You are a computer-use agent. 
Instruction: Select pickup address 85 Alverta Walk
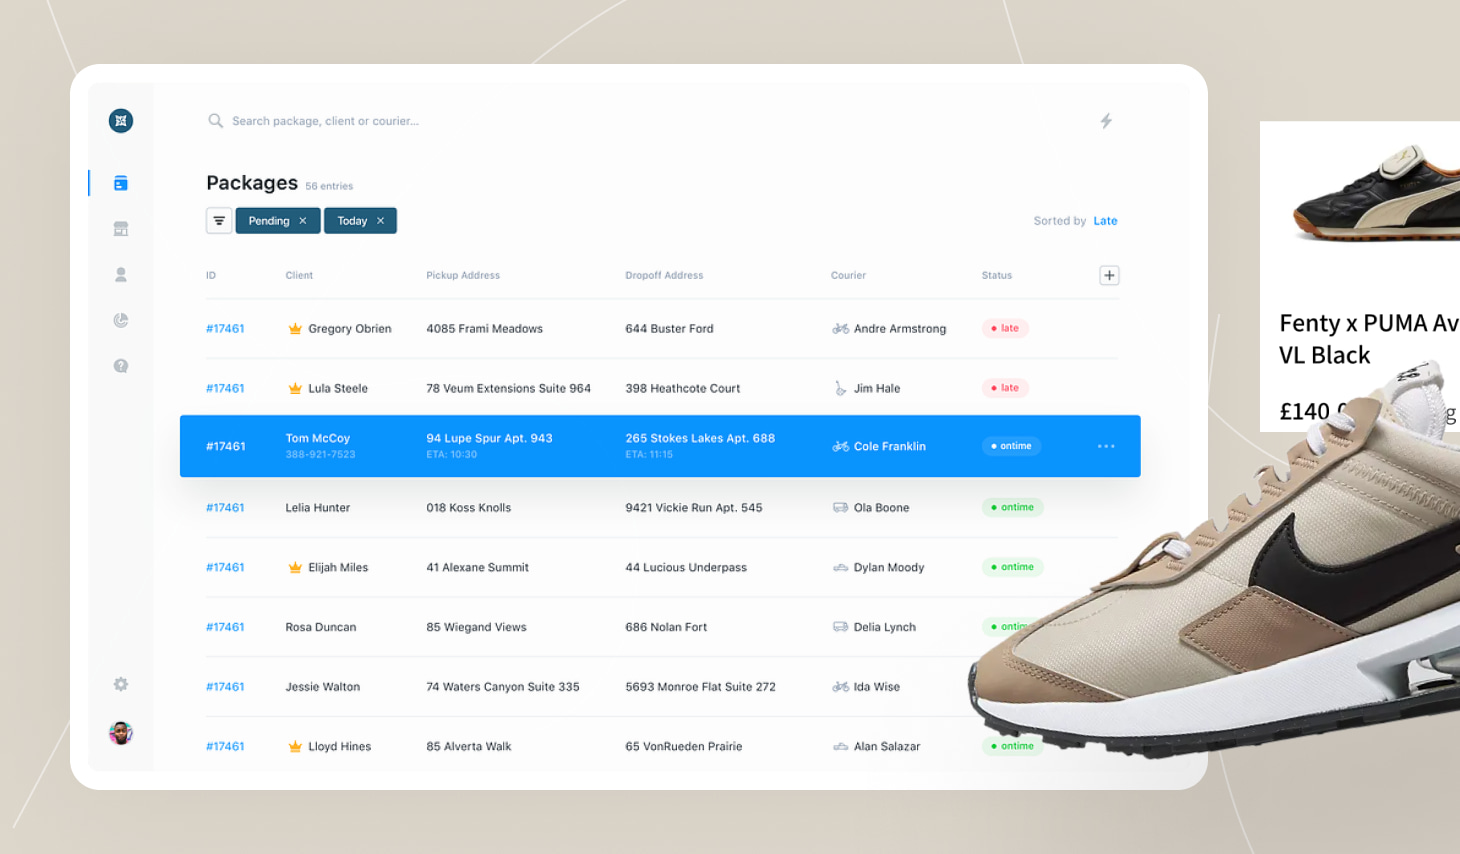[469, 746]
